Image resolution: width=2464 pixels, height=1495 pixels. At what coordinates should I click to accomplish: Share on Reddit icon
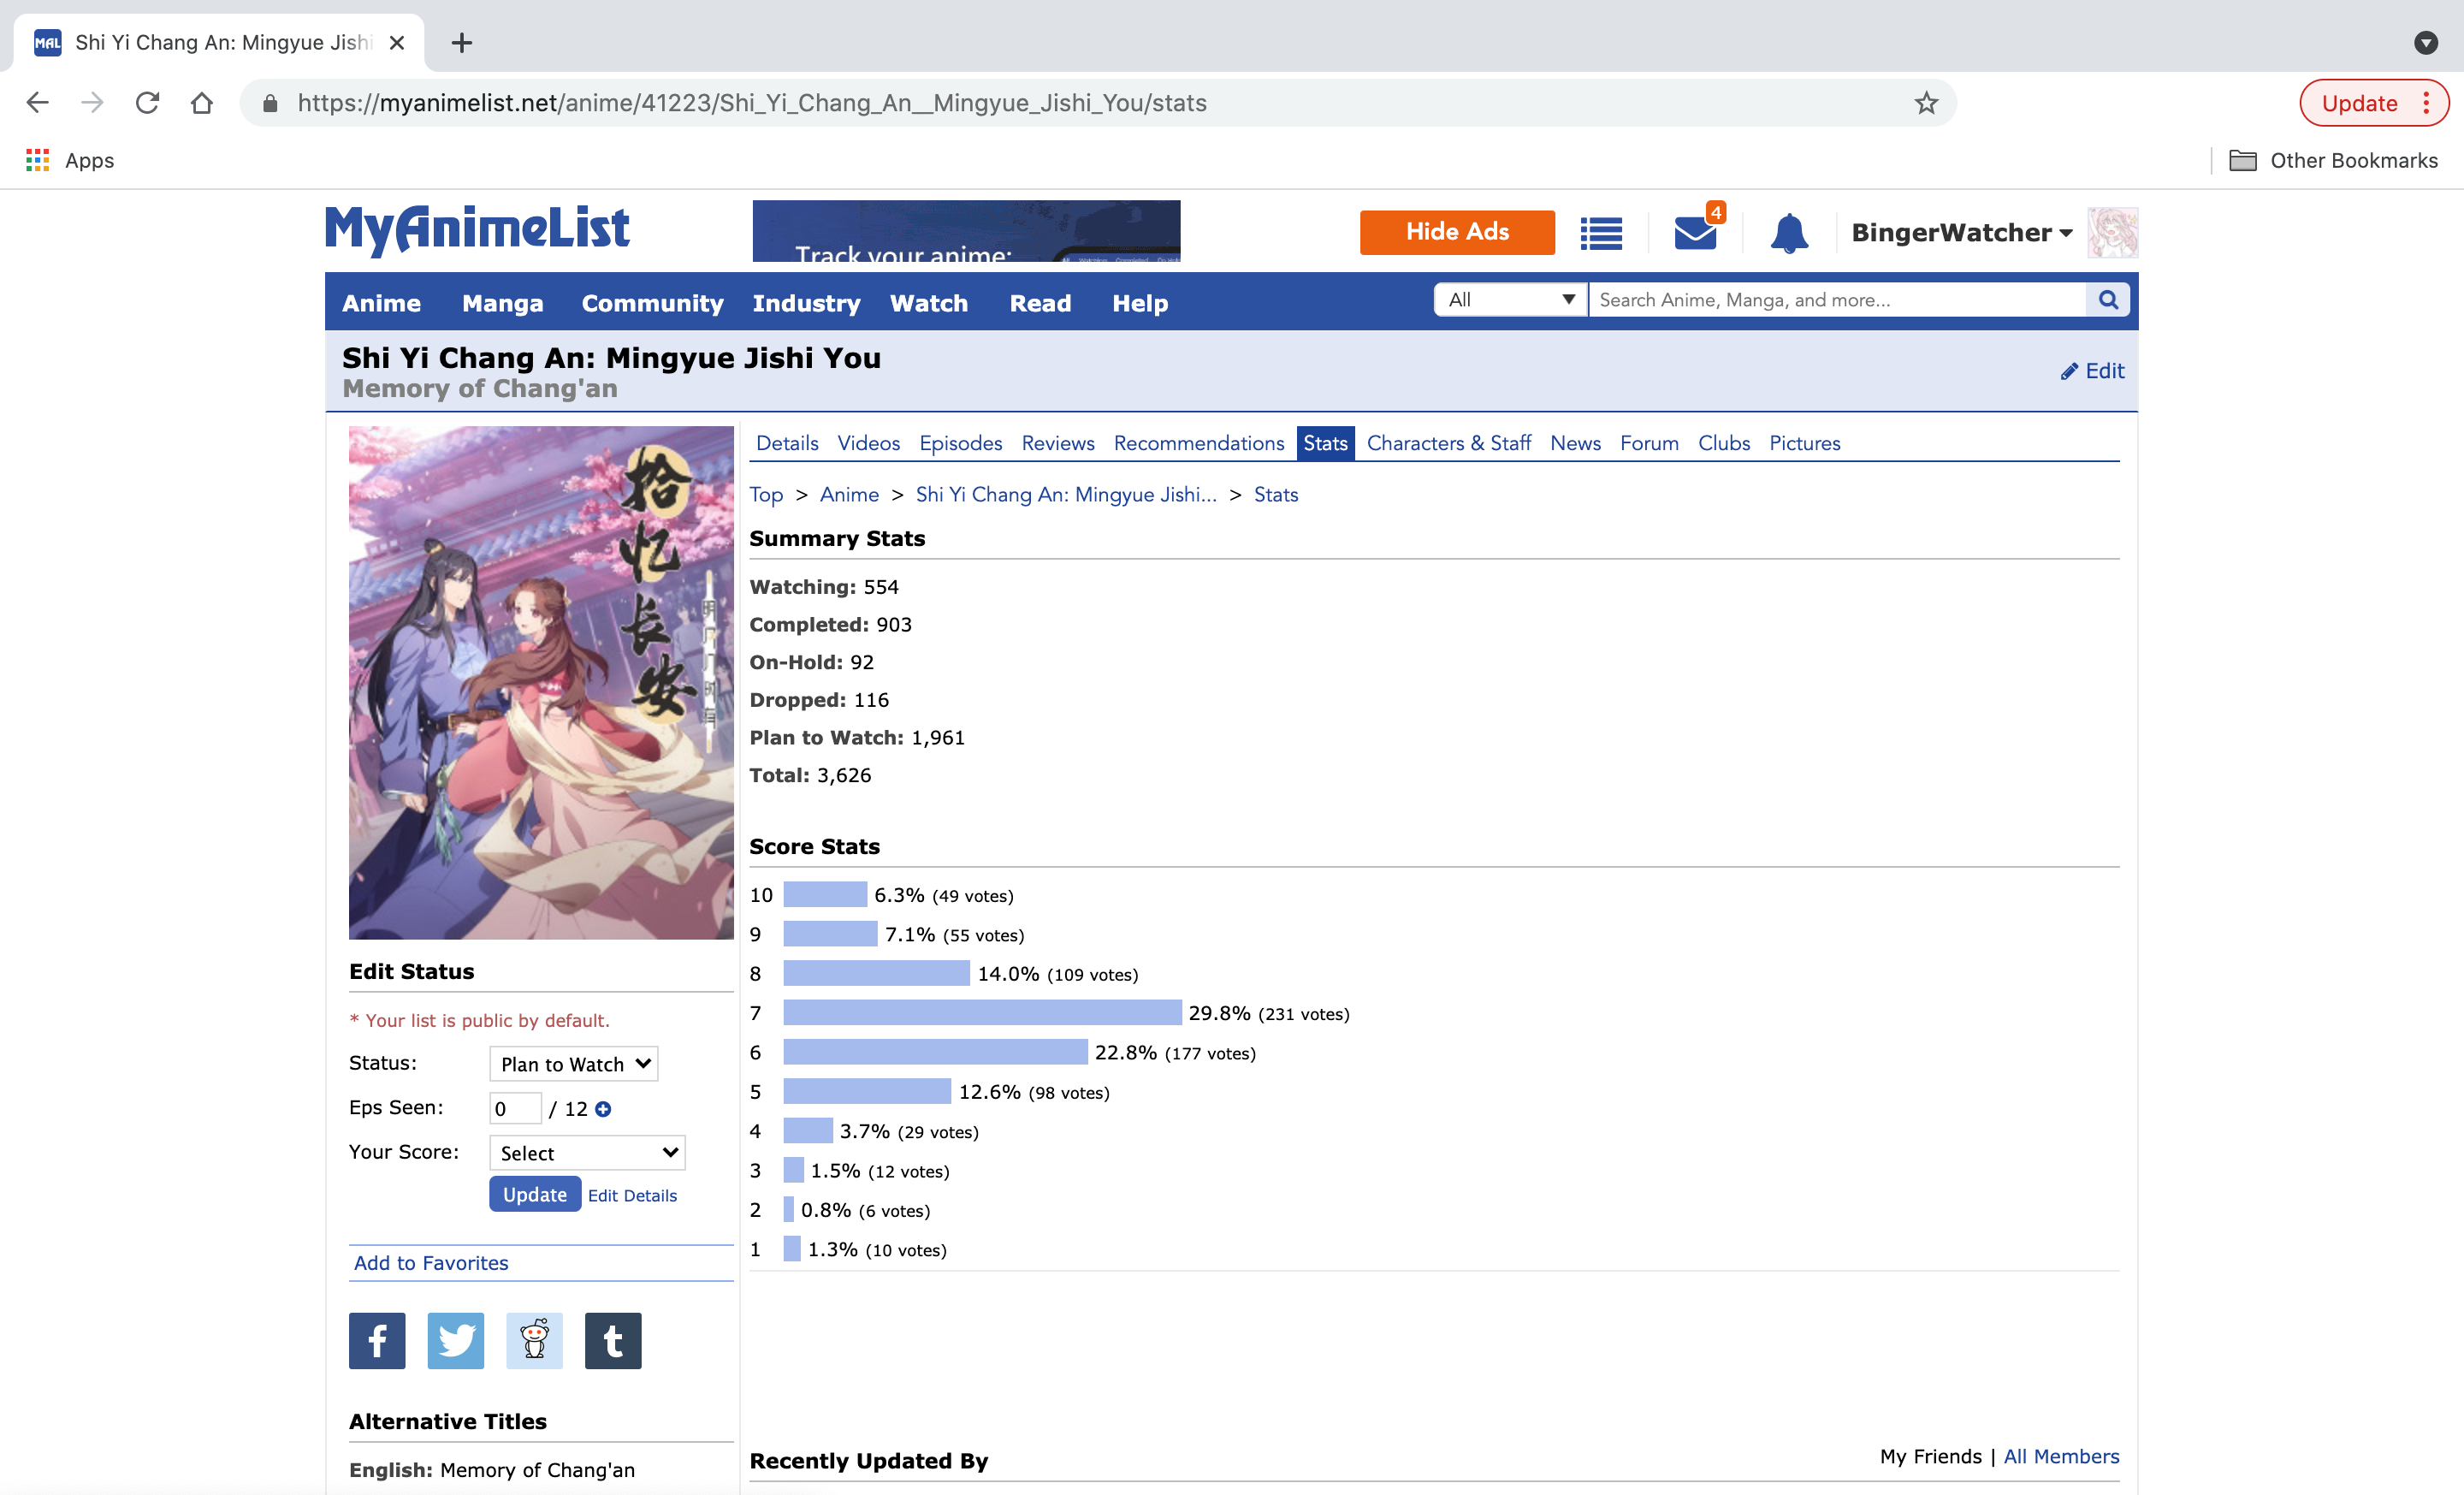[534, 1340]
